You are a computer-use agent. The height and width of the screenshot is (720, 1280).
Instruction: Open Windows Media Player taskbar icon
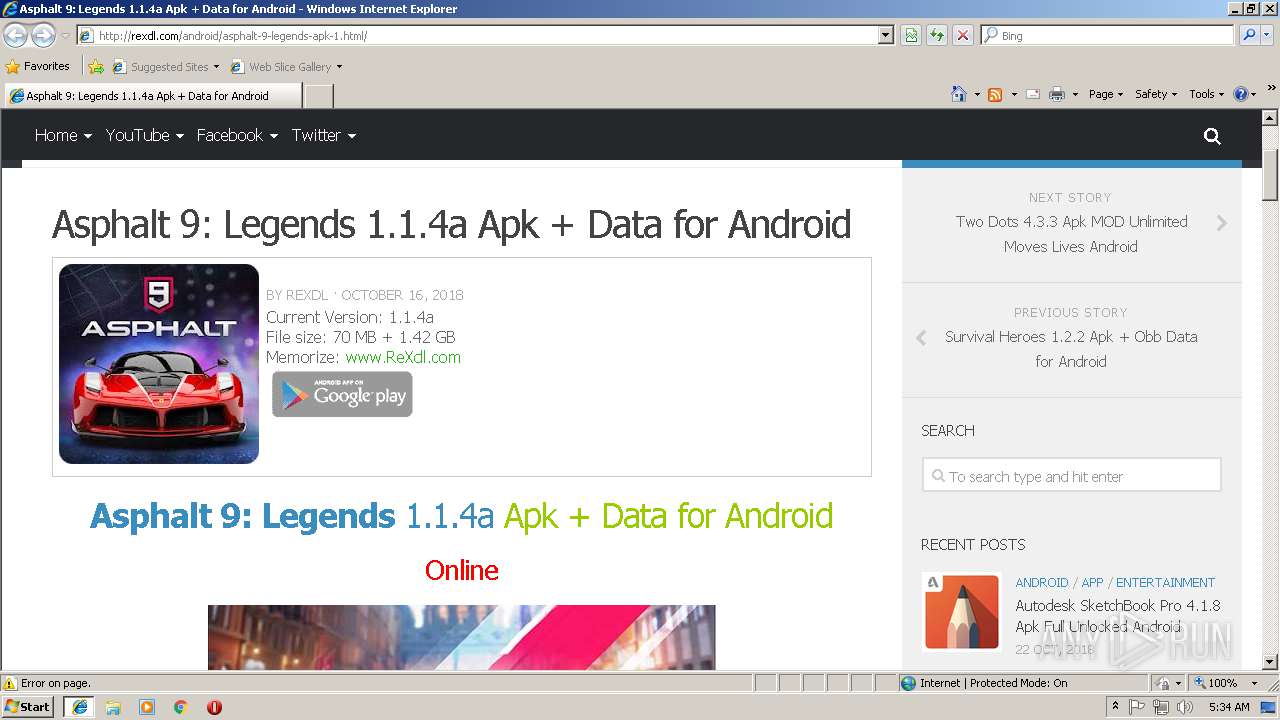pos(147,707)
